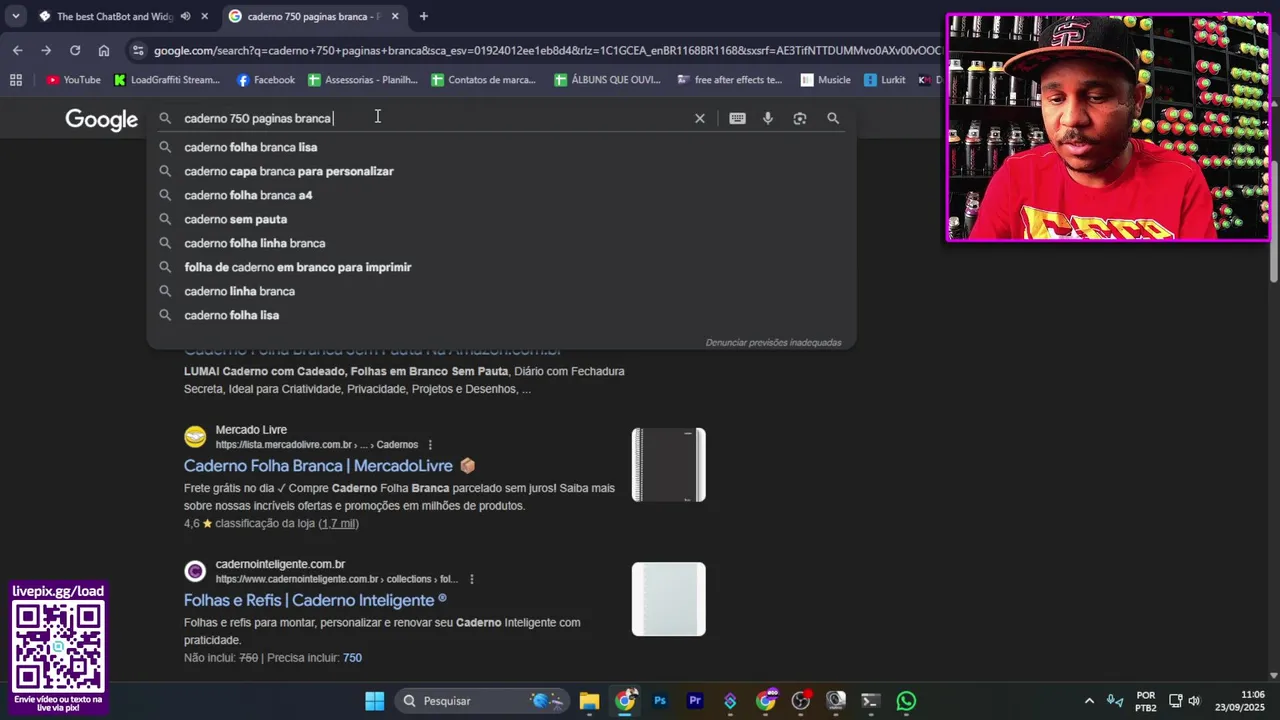Click the taskbar Pesquisar search box

tap(480, 701)
